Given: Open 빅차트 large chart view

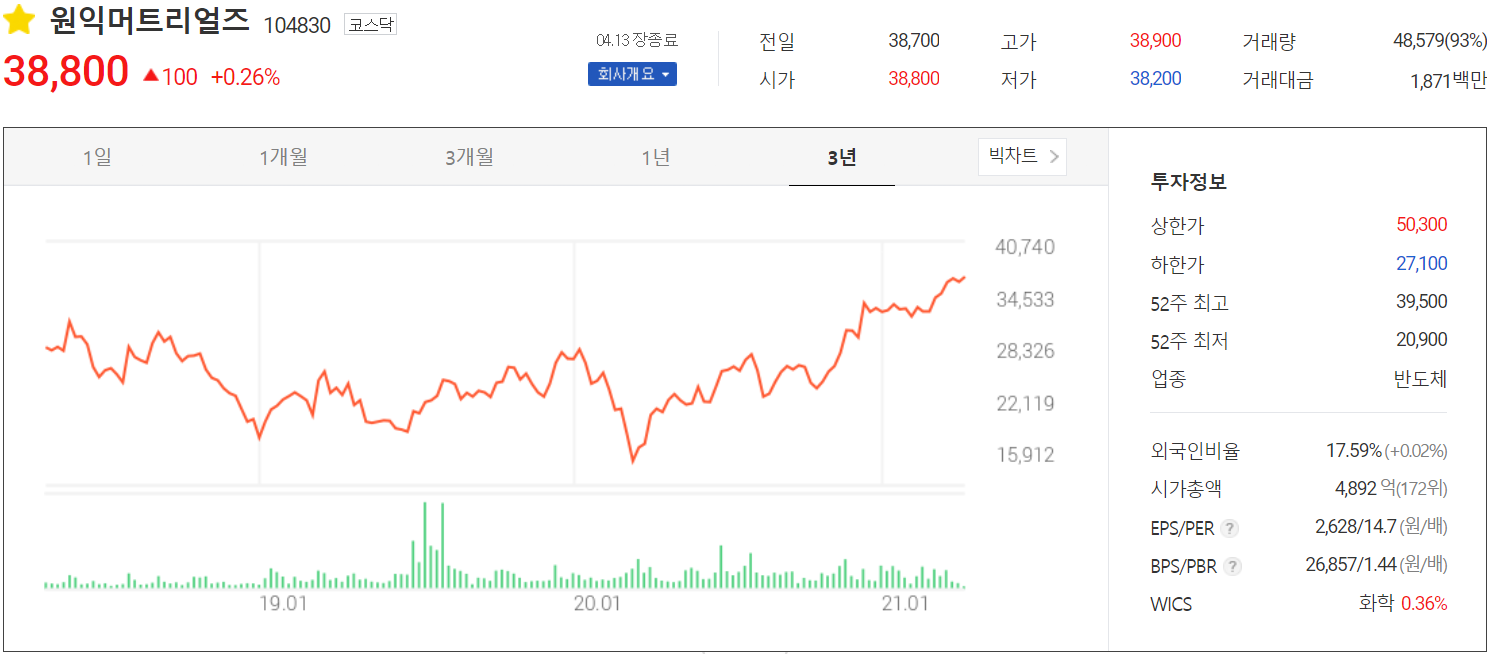Looking at the screenshot, I should click(x=1022, y=156).
